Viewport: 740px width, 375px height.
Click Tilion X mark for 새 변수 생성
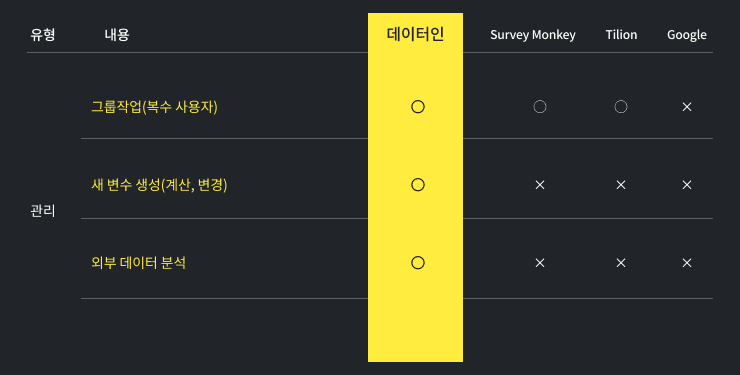click(621, 185)
